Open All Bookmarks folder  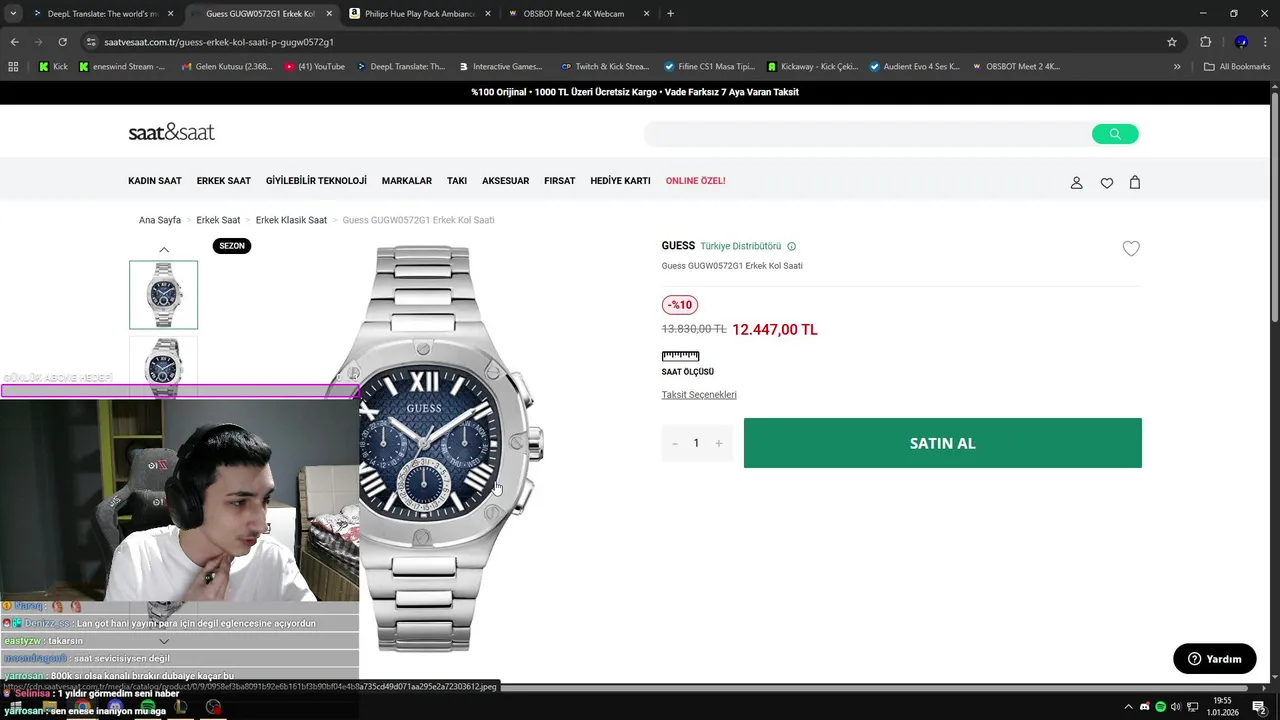pos(1237,67)
